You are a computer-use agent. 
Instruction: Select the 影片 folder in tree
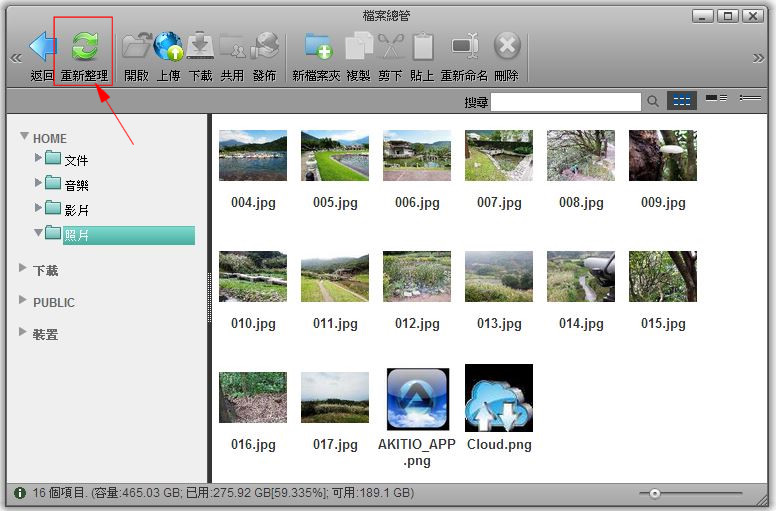pos(76,210)
